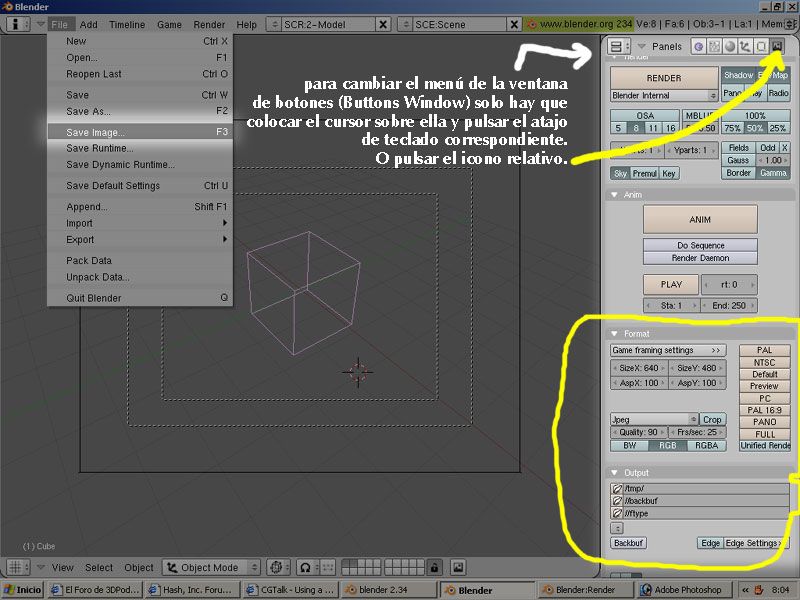Open the SCR:2-Model screen selector dropdown

tap(274, 24)
